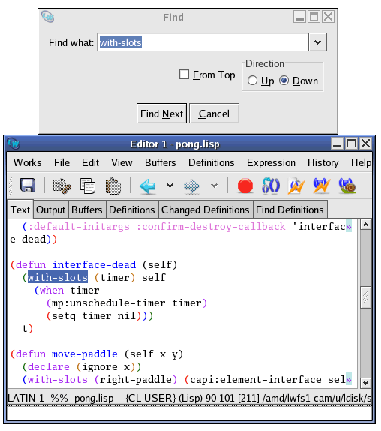Go forward with the right blue arrow
Viewport: 381px width, 431px height.
(192, 186)
